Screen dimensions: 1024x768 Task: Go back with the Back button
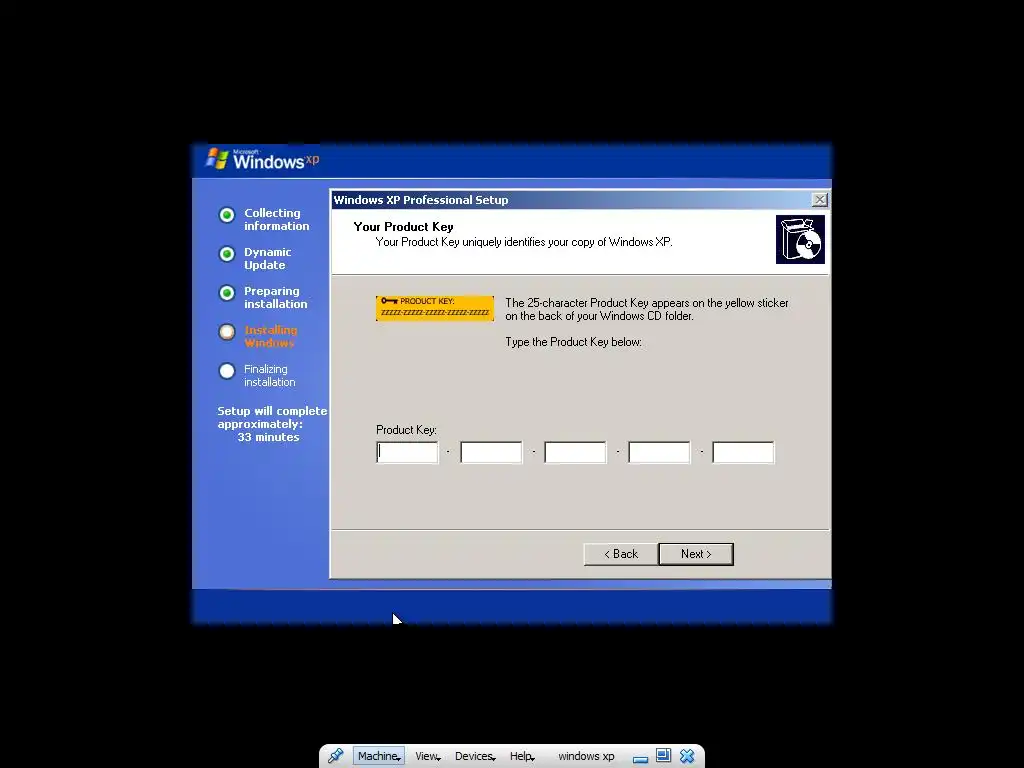[x=620, y=554]
